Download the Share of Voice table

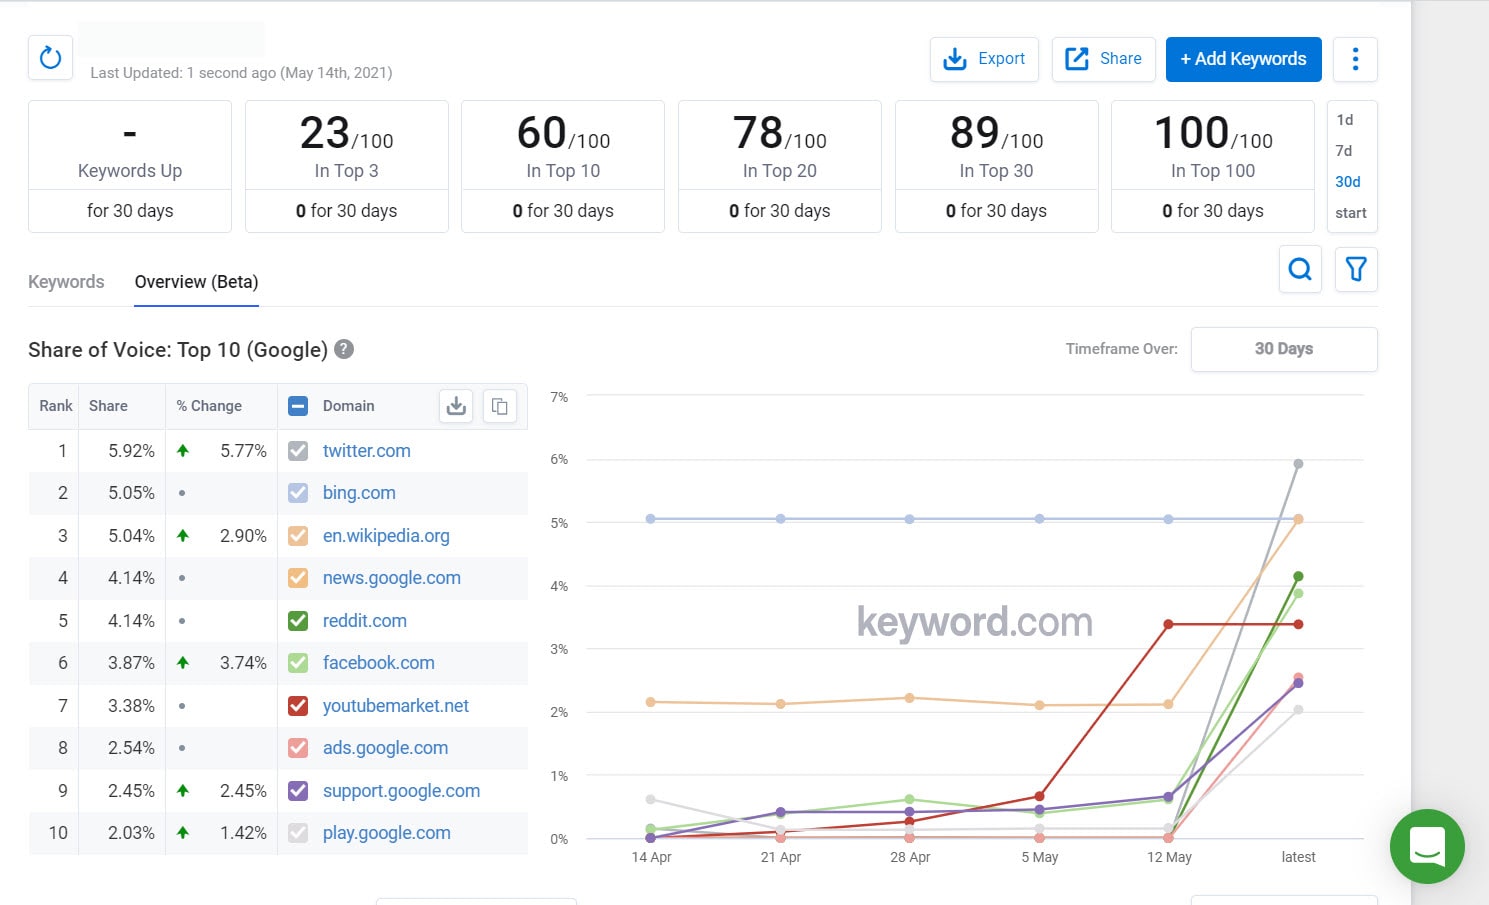pyautogui.click(x=456, y=406)
